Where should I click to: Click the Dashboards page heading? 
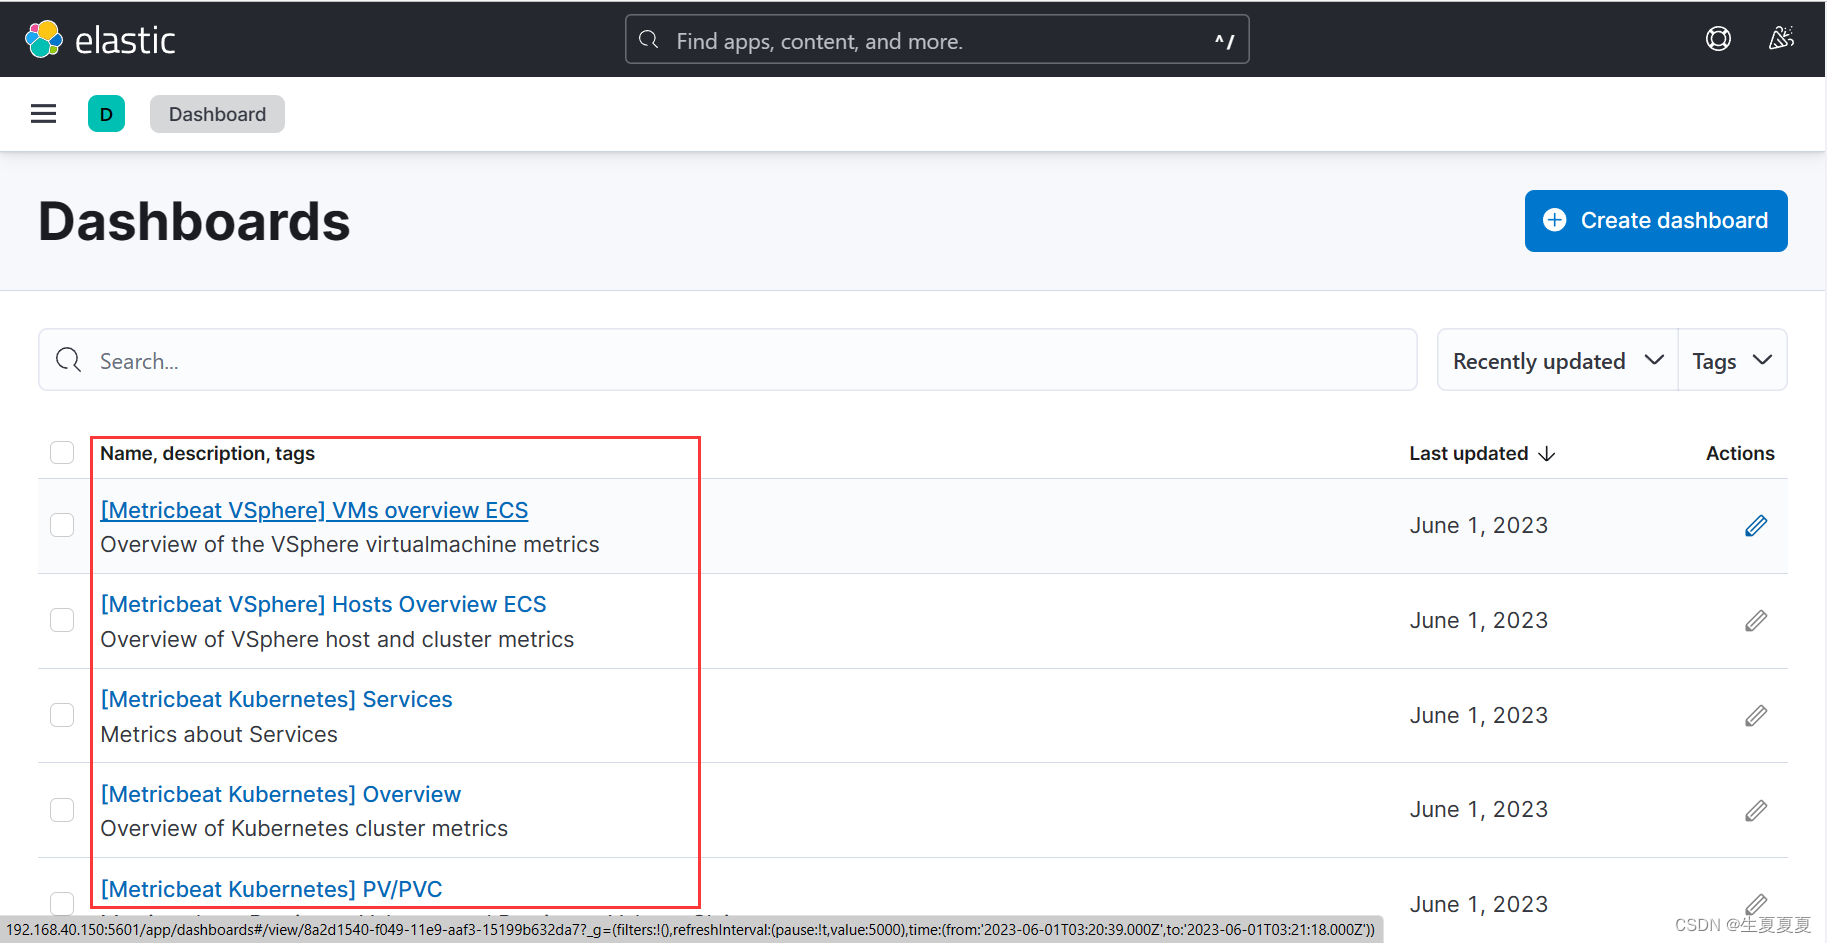pos(194,222)
